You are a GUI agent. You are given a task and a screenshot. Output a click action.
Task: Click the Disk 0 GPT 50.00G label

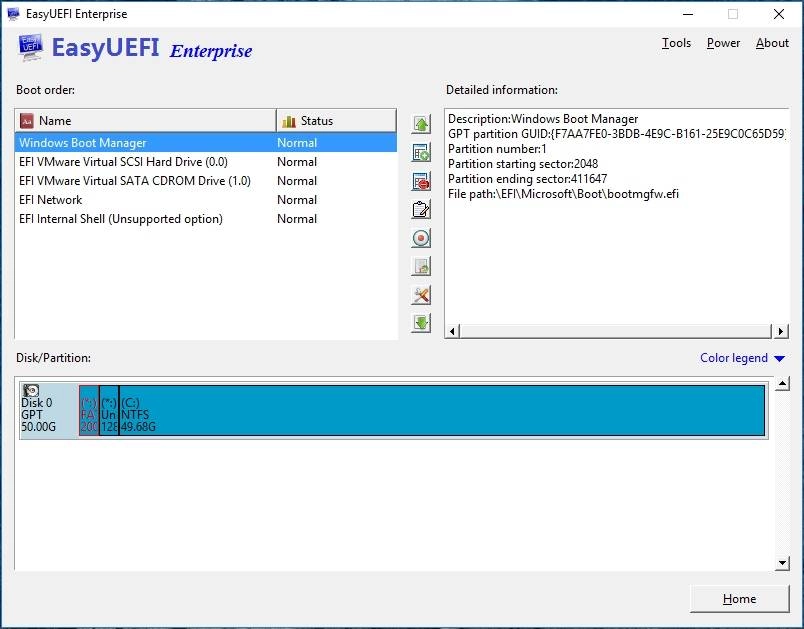point(38,415)
